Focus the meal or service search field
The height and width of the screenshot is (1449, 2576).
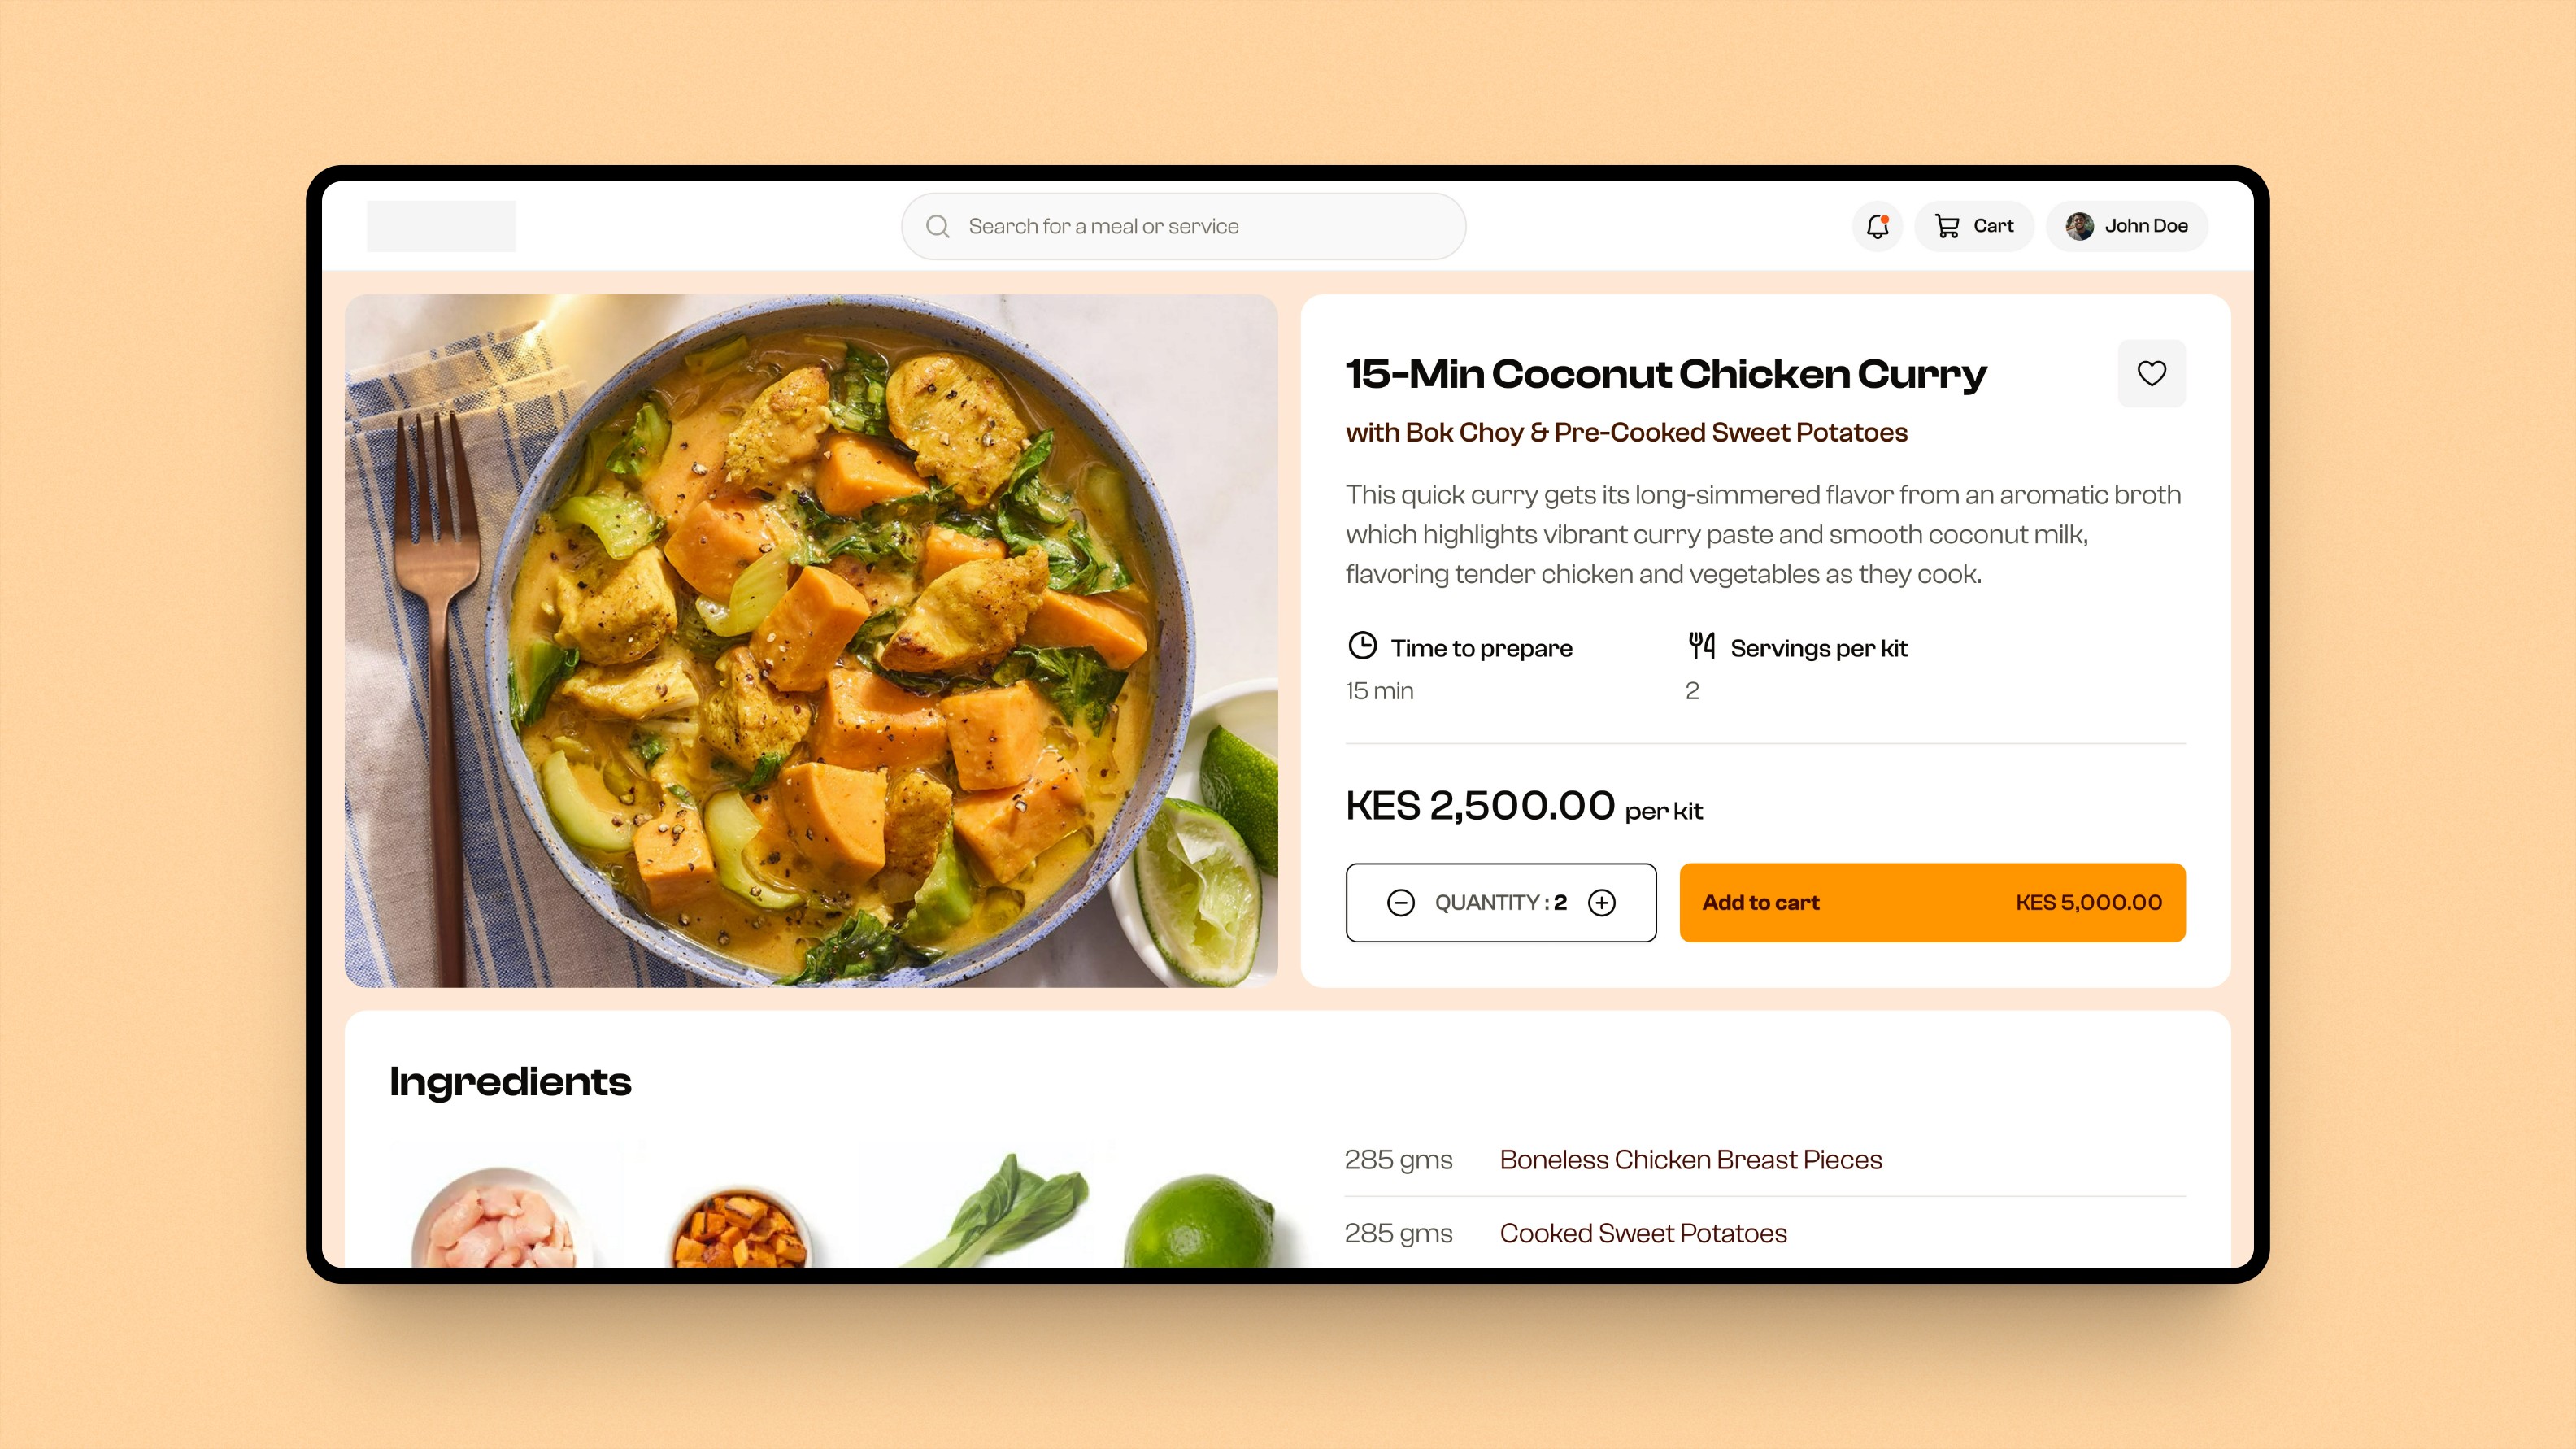1183,226
